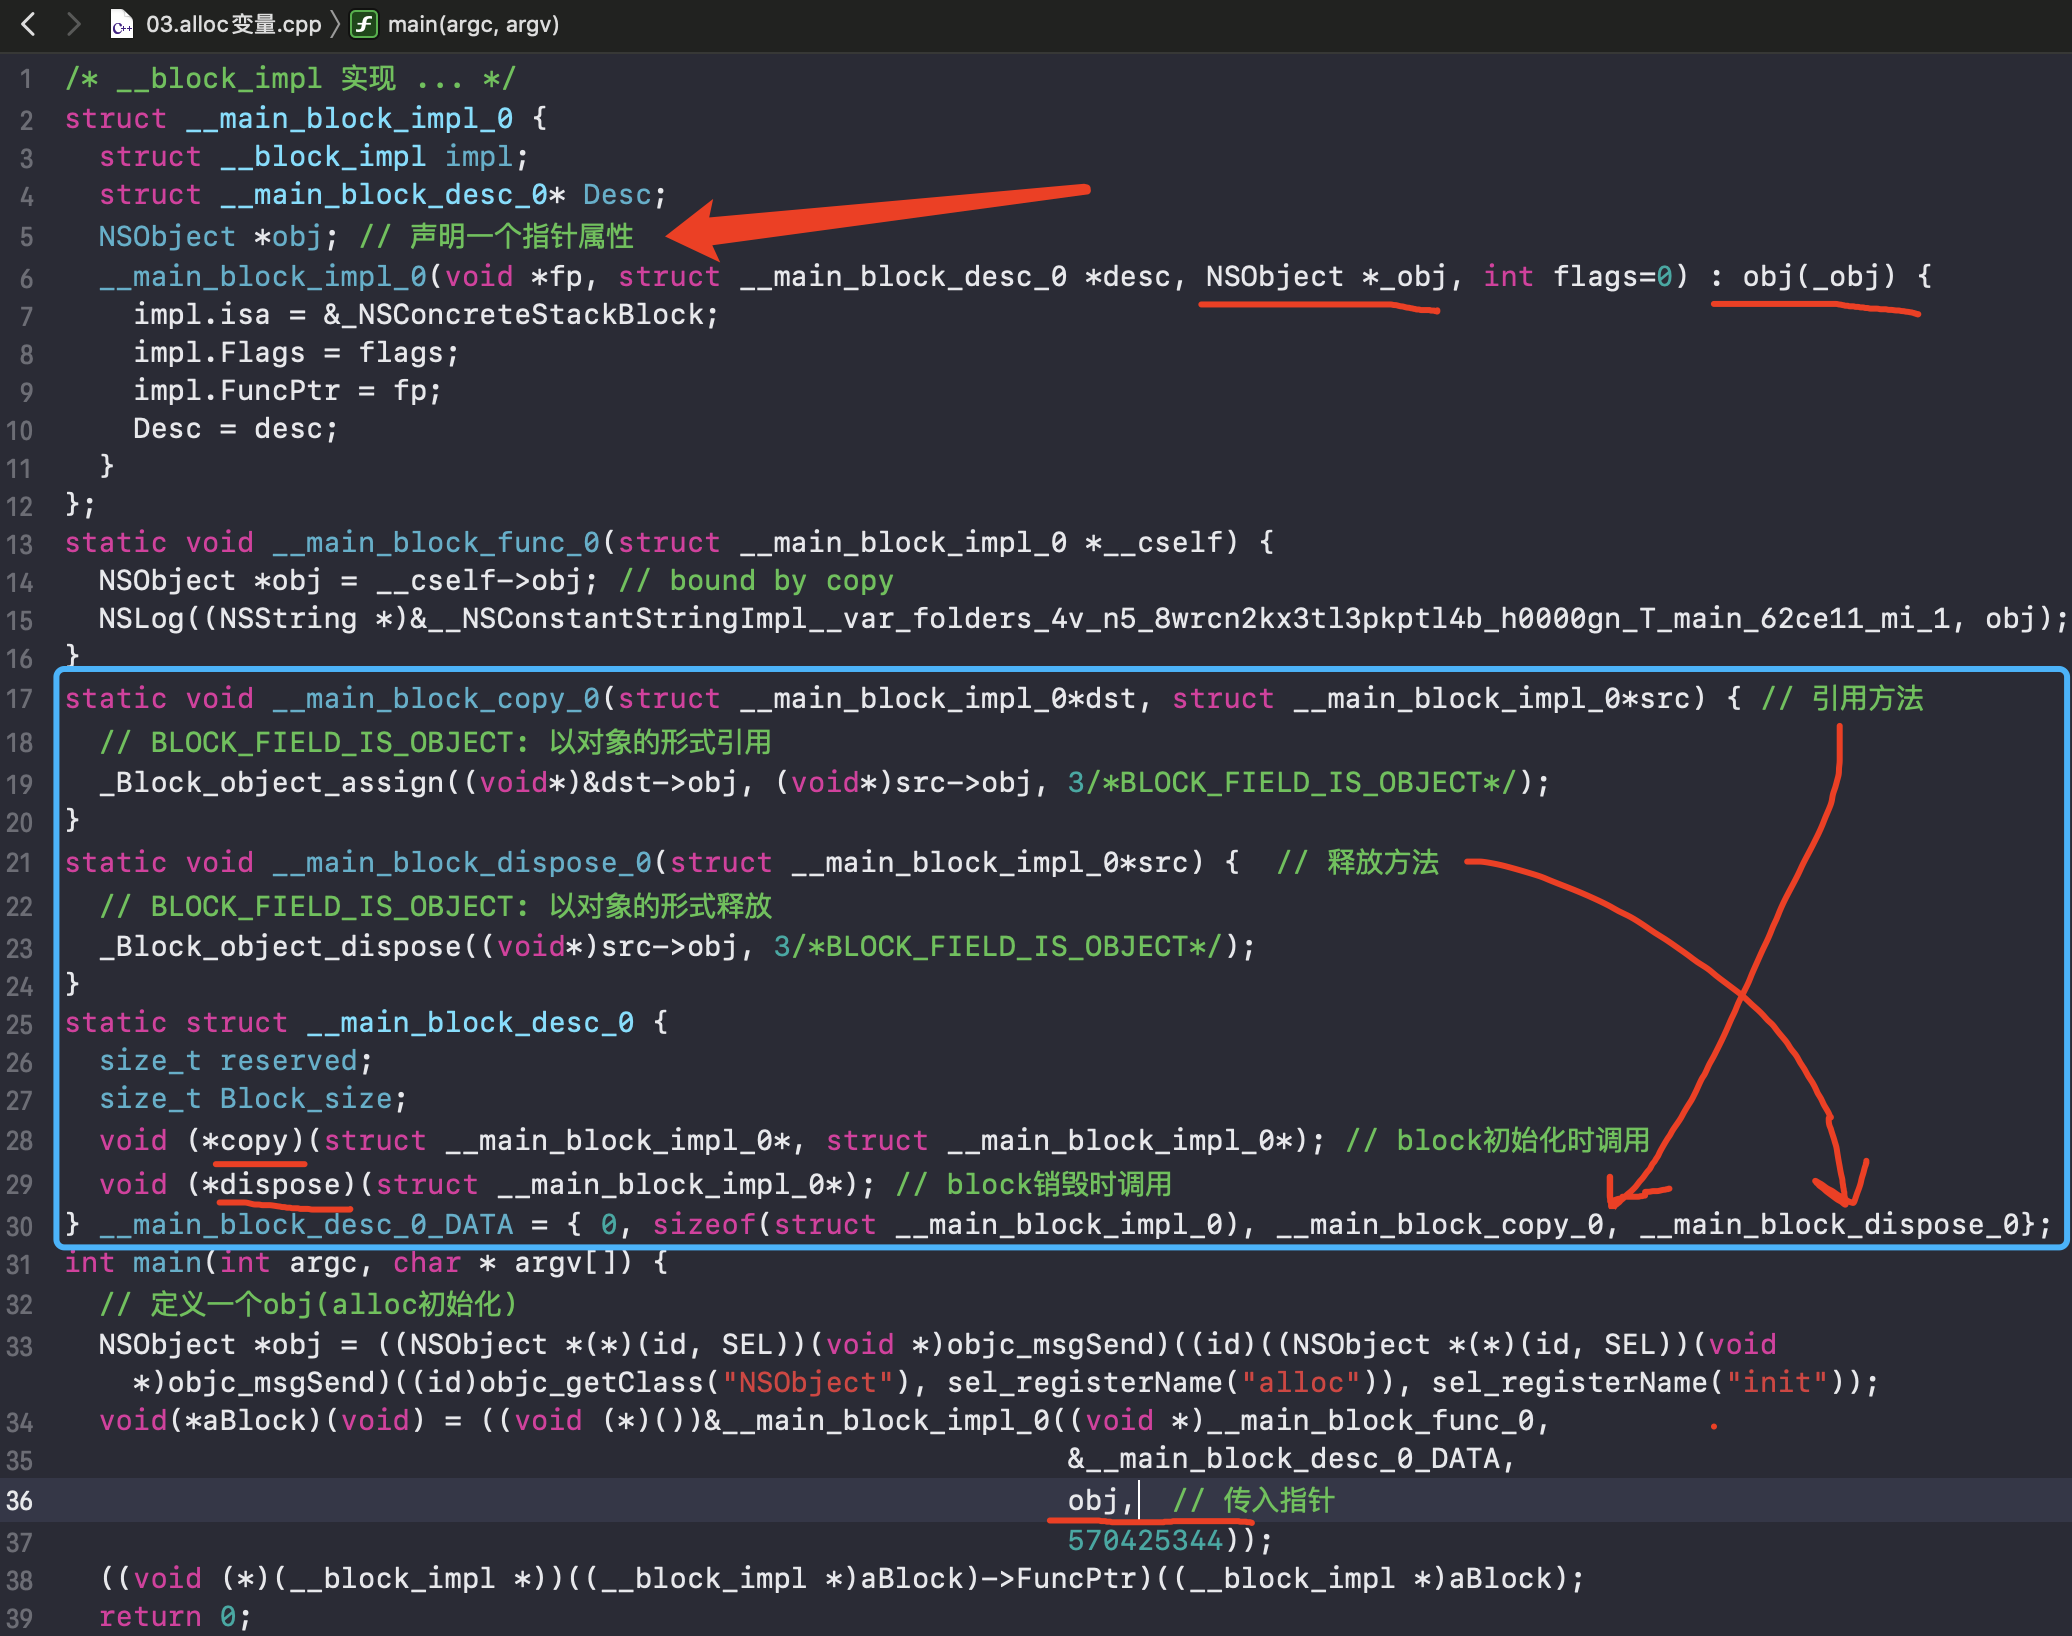Viewport: 2072px width, 1636px height.
Task: Click 'impl.FuncPtr = fp;' on line 9
Action: tap(287, 391)
